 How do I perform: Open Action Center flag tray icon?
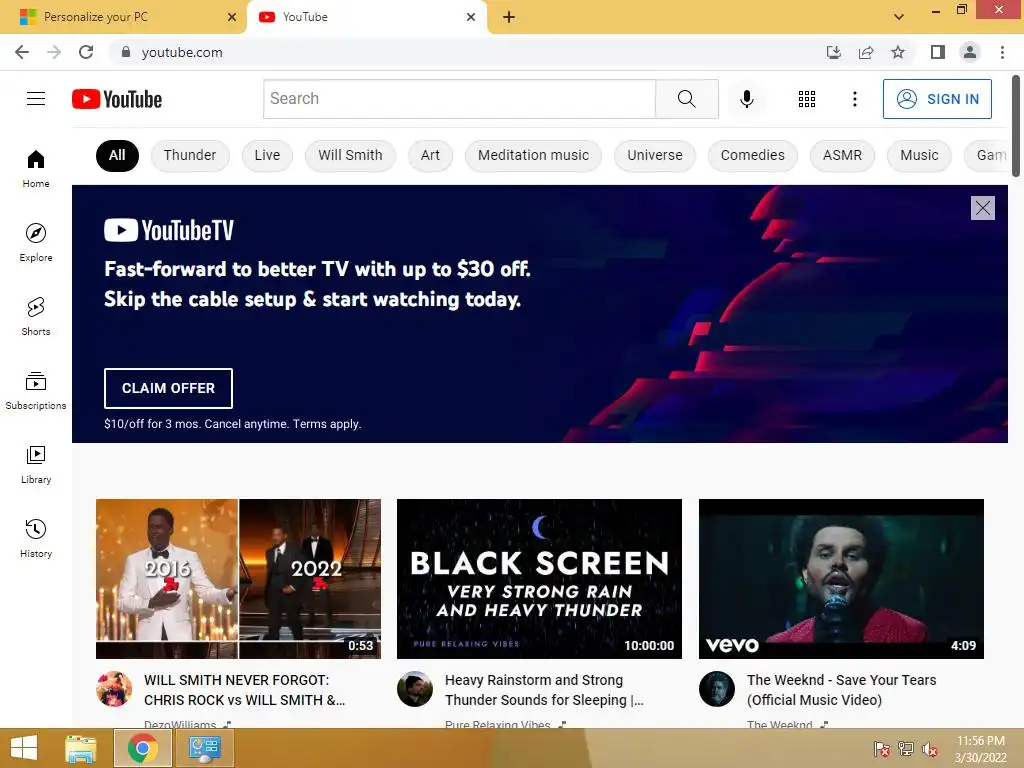tap(882, 749)
